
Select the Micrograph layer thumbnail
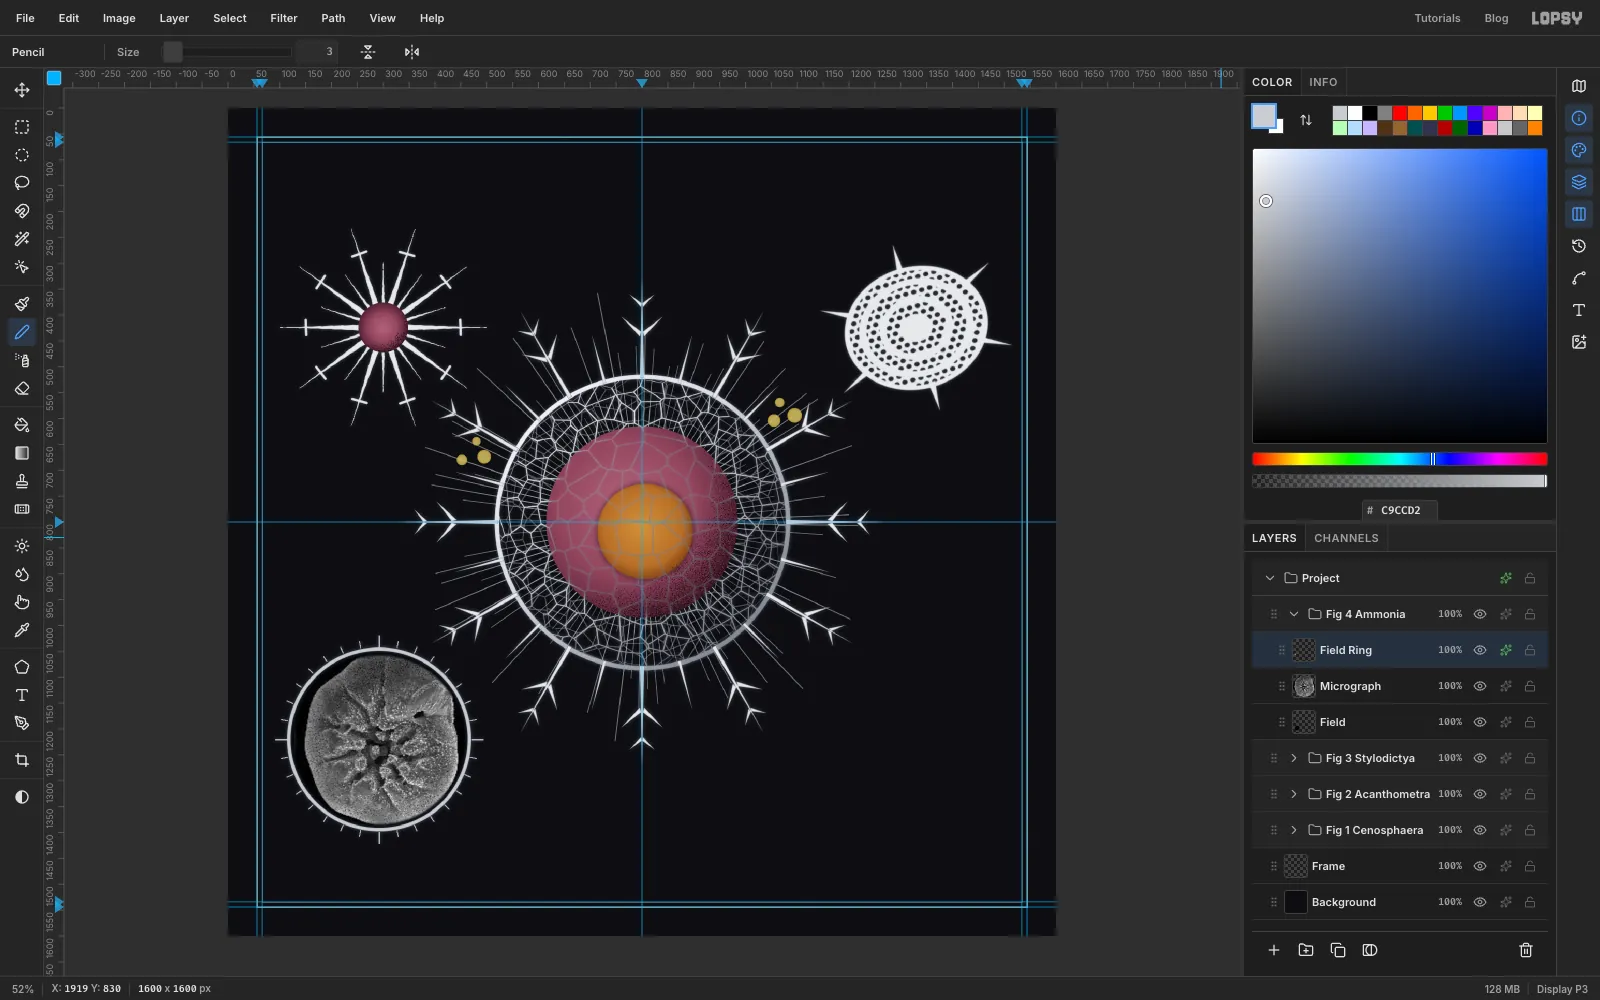[1303, 686]
